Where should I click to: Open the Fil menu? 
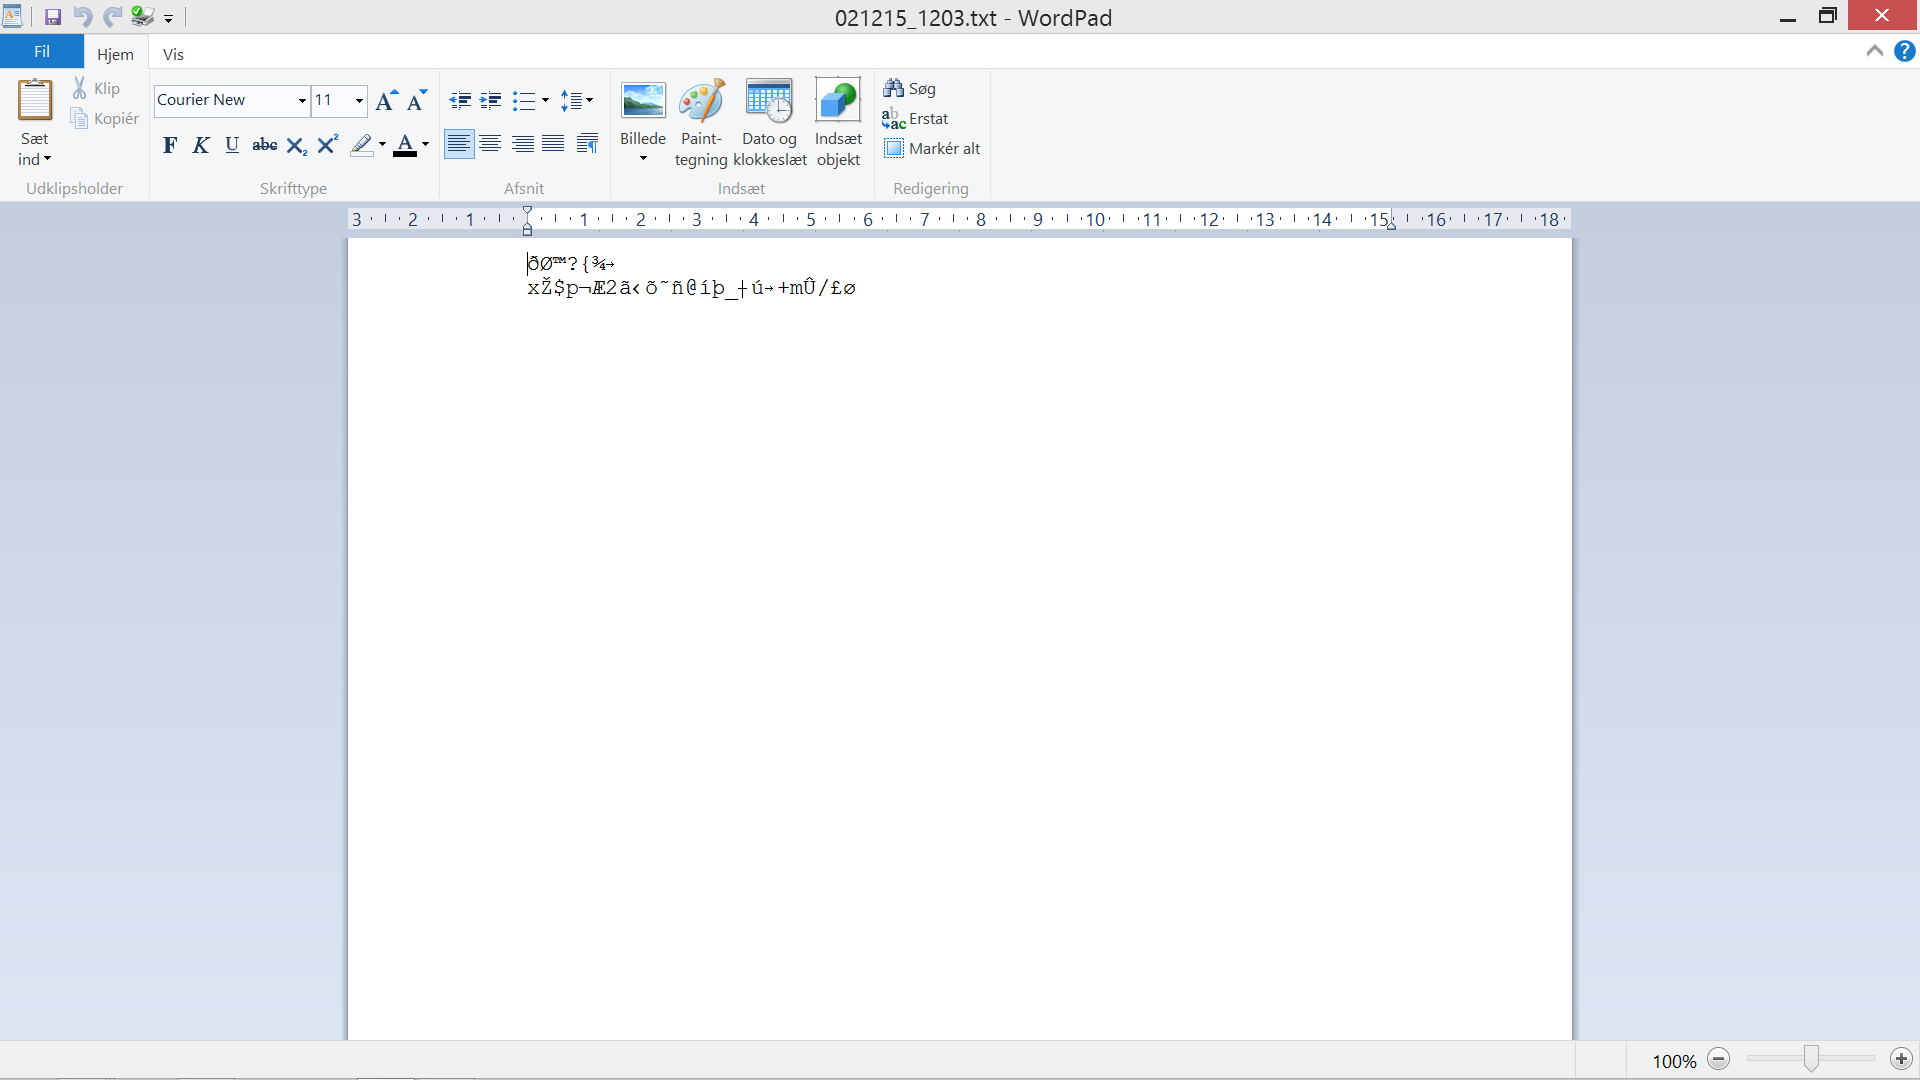click(42, 52)
